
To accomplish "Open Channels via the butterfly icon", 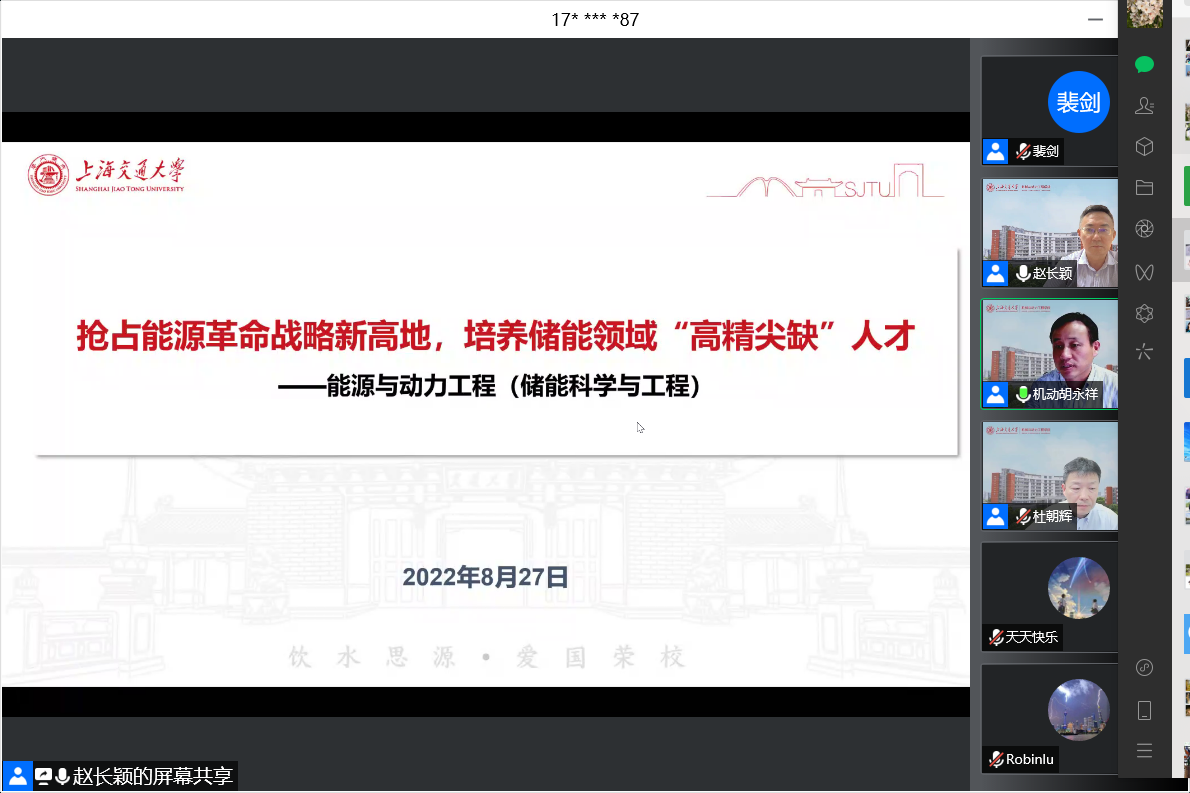I will pyautogui.click(x=1145, y=271).
